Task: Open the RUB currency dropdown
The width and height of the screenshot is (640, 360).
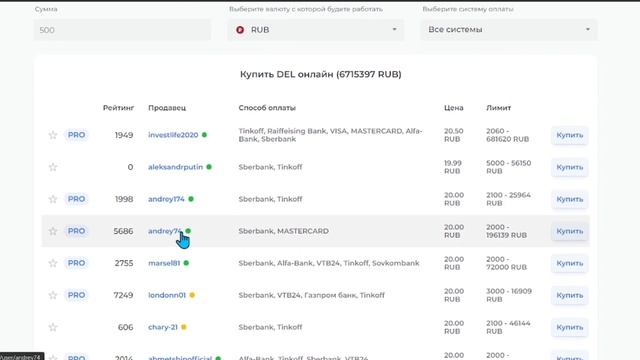Action: [x=316, y=30]
